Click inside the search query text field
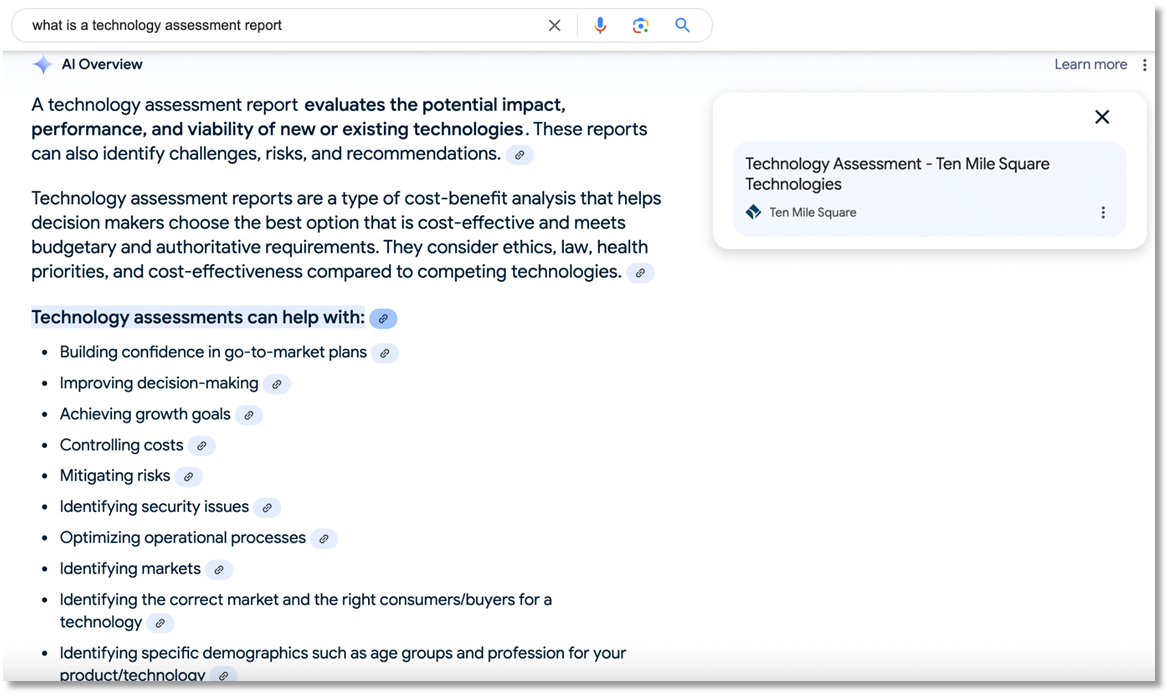Viewport: 1170px width, 696px height. (x=280, y=26)
